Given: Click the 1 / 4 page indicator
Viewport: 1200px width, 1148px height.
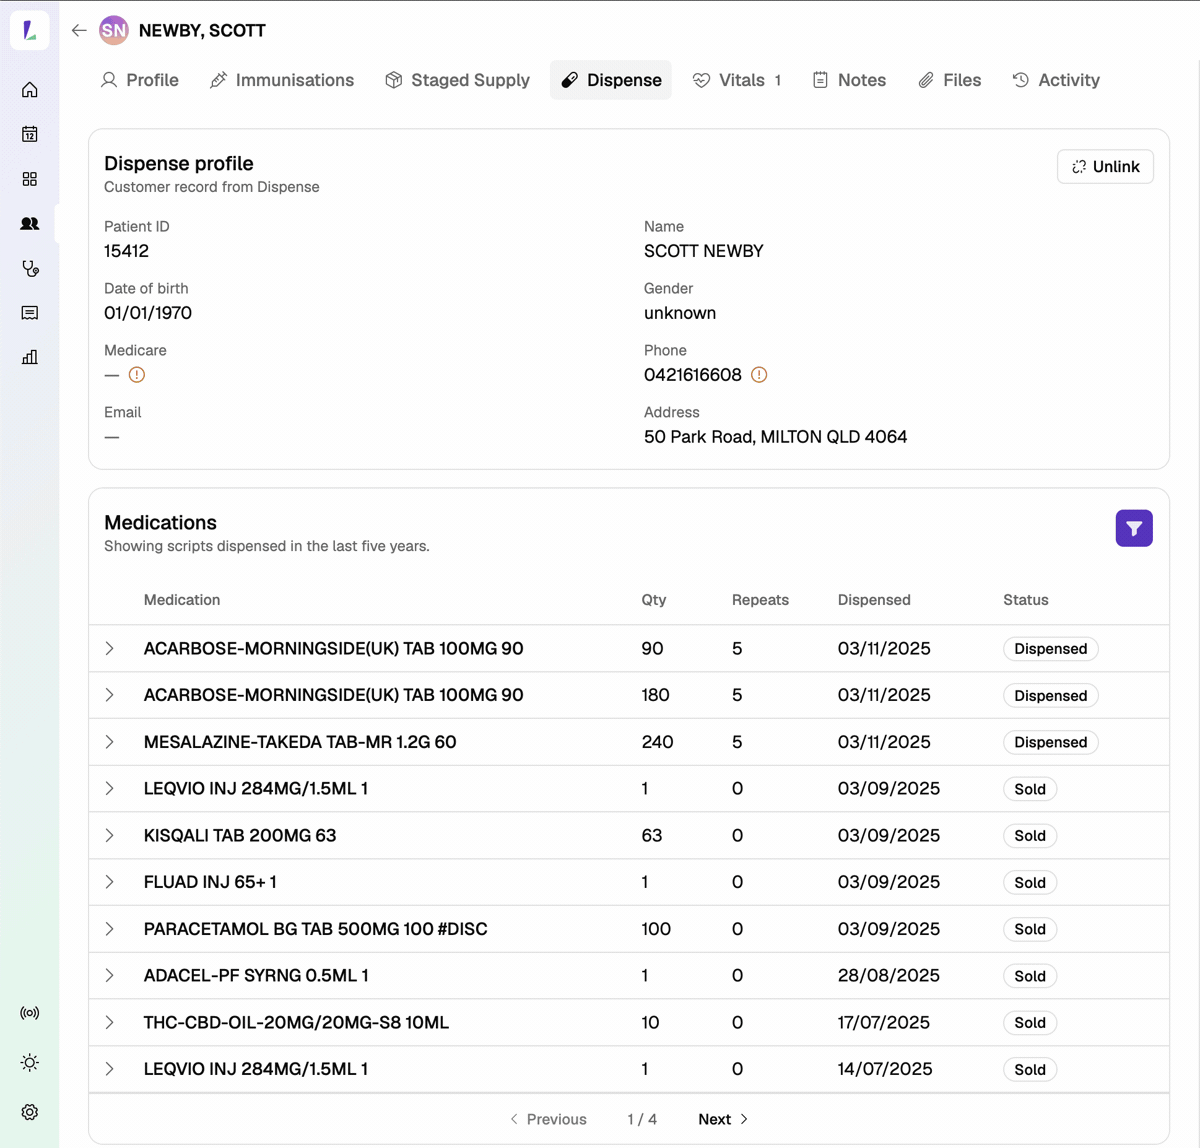Looking at the screenshot, I should [x=642, y=1119].
